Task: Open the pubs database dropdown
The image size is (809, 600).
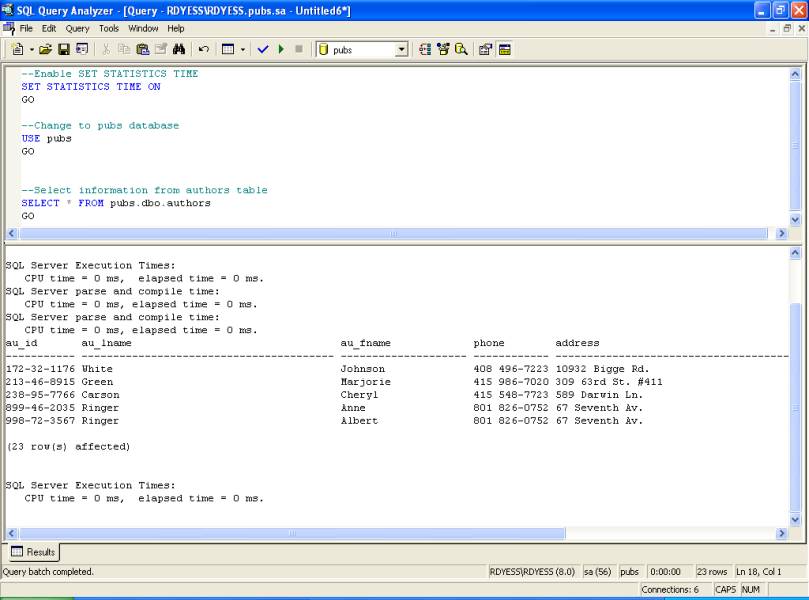Action: pos(401,49)
